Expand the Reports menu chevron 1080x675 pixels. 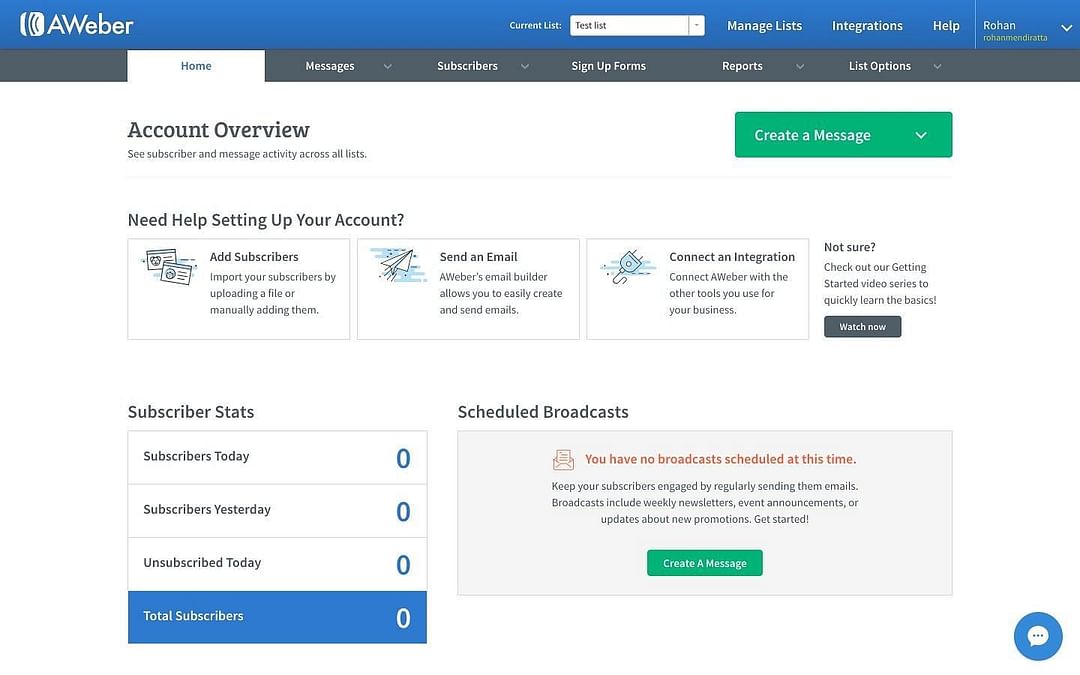[x=800, y=67]
